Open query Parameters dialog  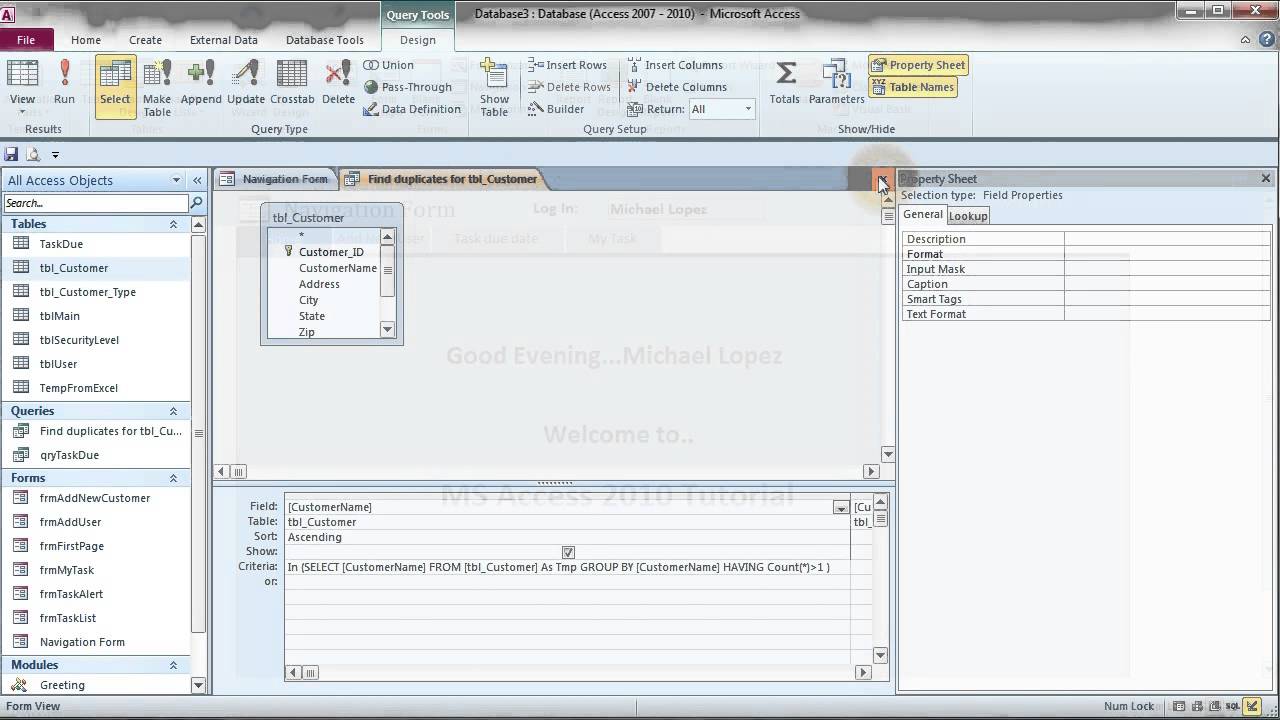pyautogui.click(x=837, y=84)
